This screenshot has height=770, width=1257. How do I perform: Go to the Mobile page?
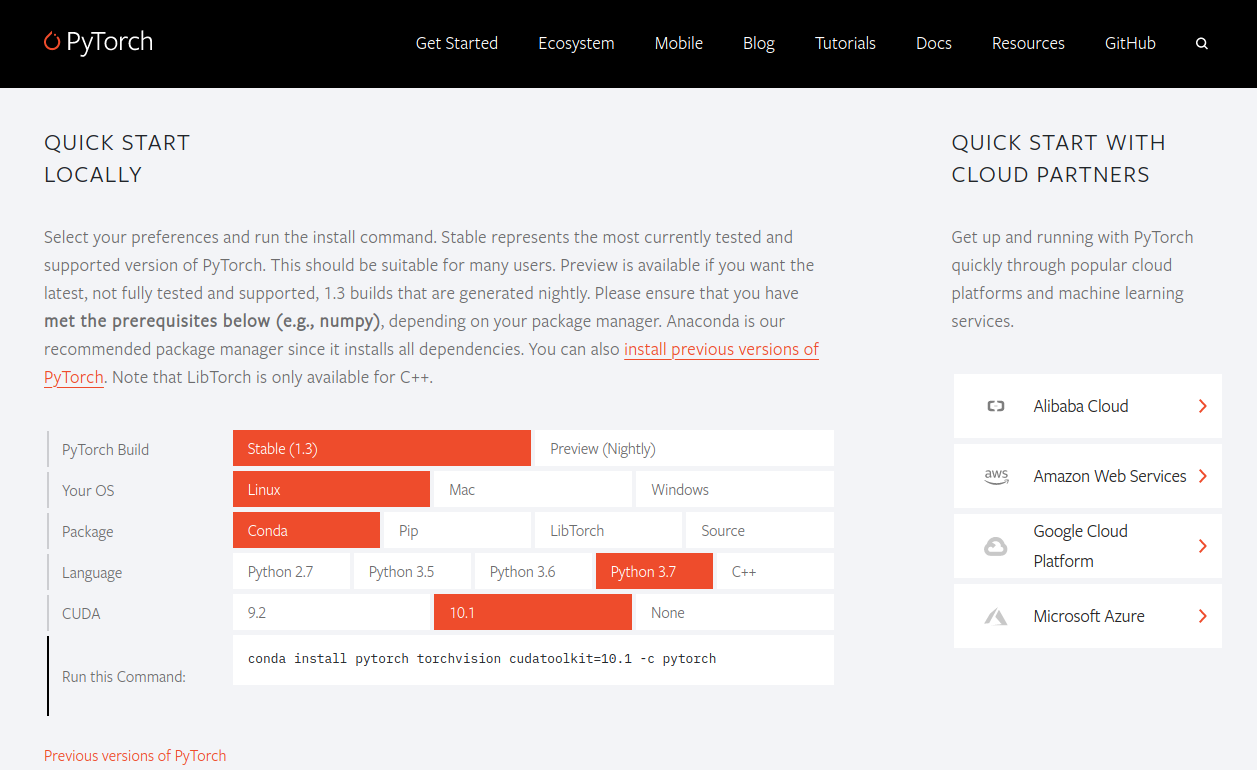coord(679,43)
